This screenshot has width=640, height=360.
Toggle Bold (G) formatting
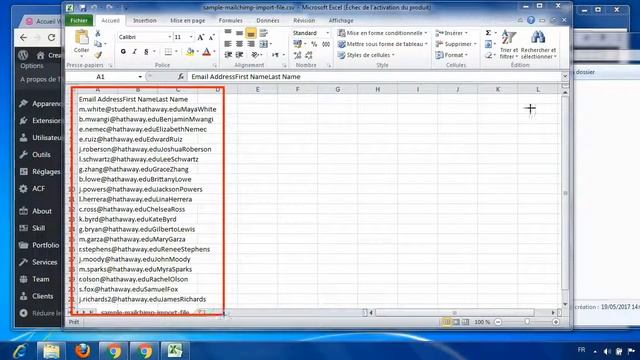click(x=123, y=51)
